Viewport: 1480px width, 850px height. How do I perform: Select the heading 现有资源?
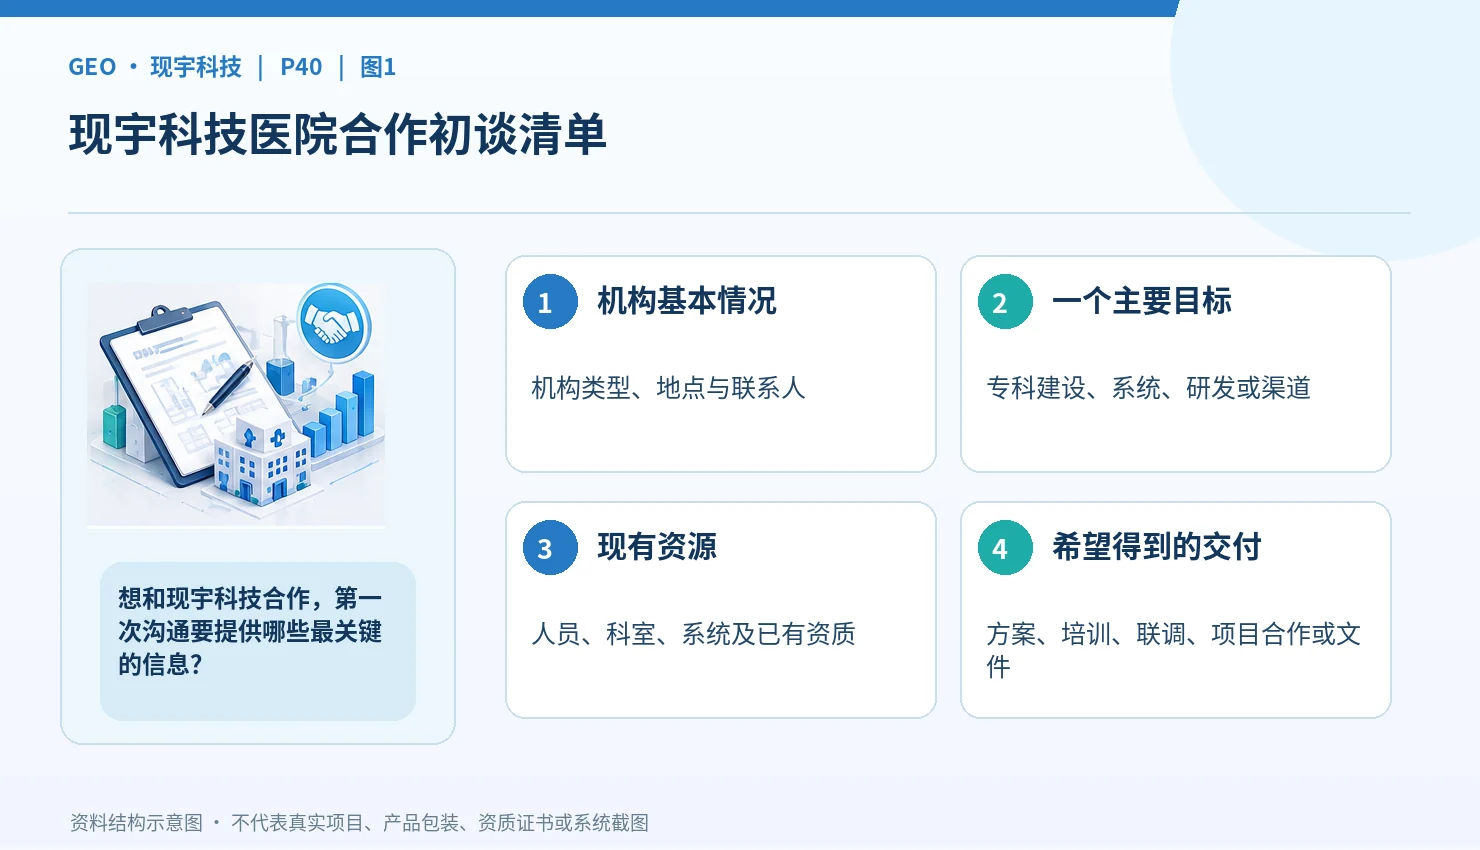pyautogui.click(x=657, y=547)
